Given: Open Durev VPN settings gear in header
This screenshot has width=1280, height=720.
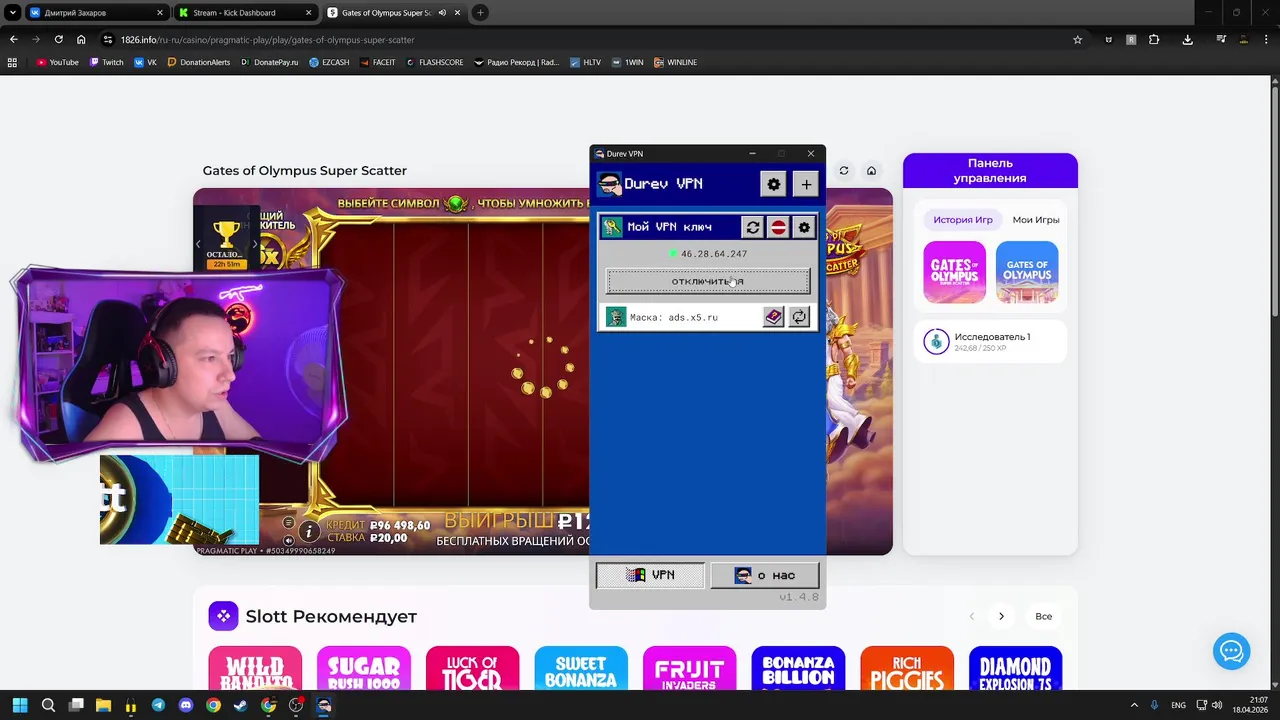Looking at the screenshot, I should [773, 184].
